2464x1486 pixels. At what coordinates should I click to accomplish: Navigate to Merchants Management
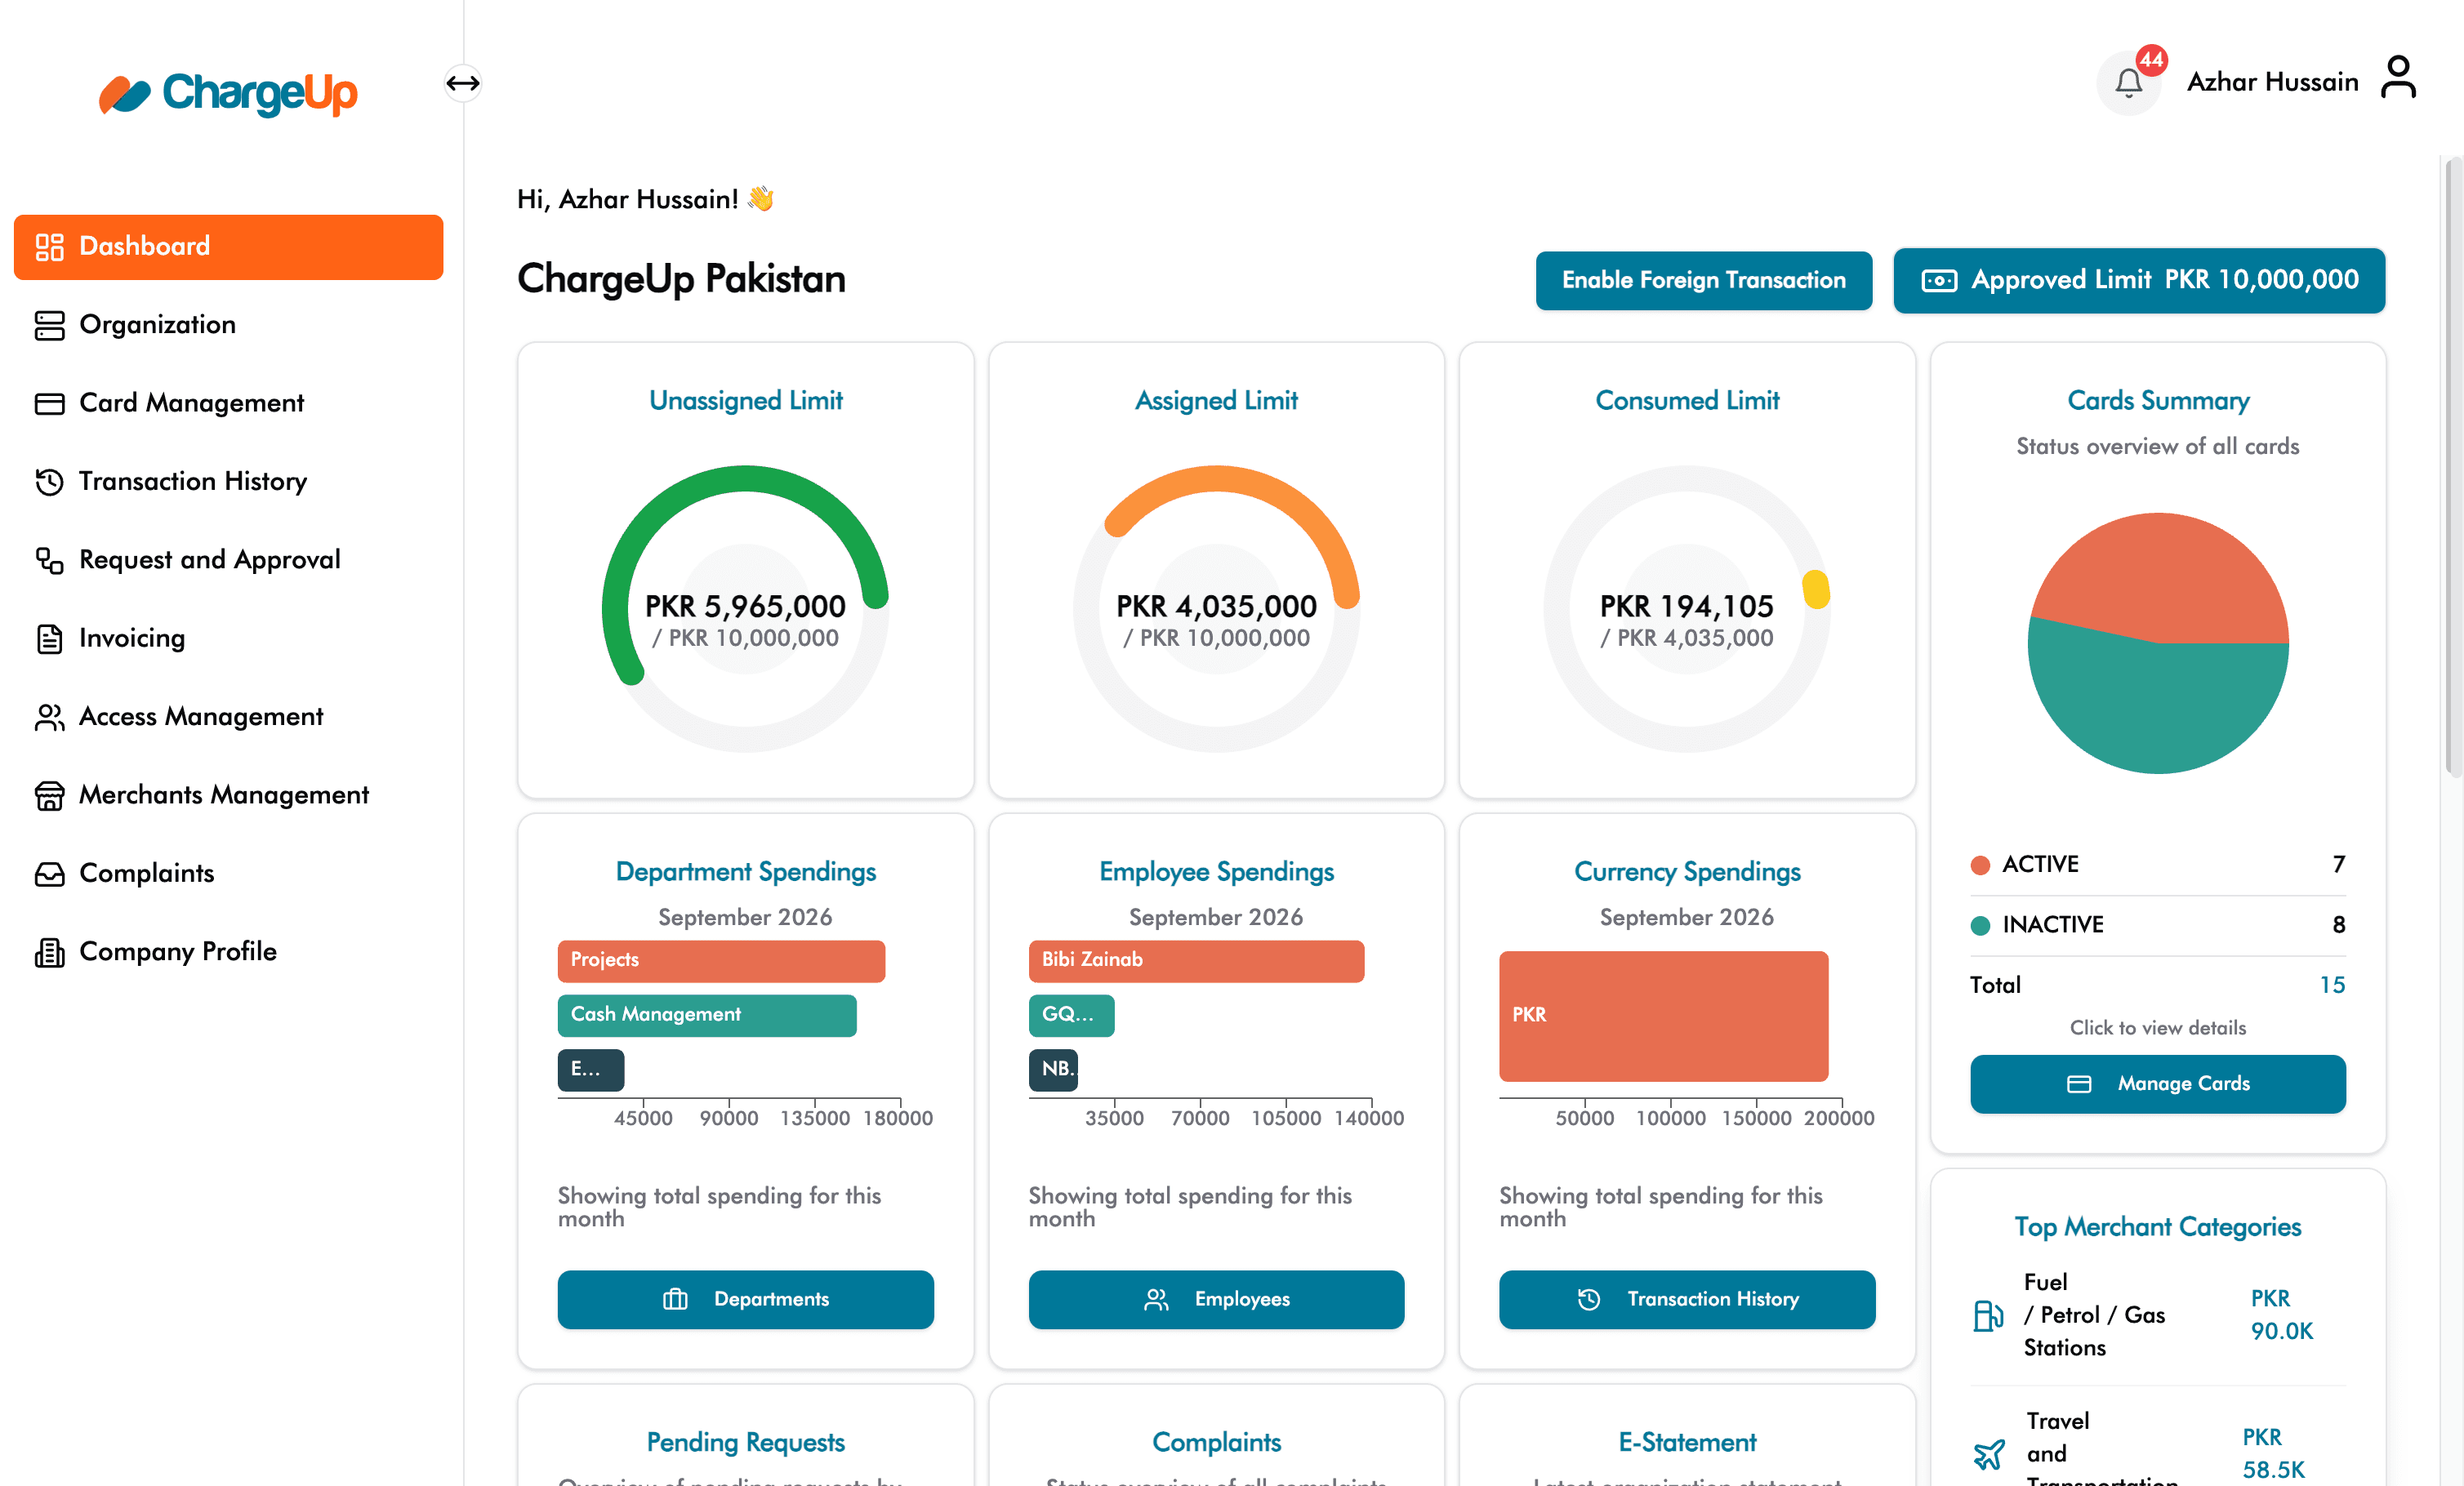(x=228, y=795)
